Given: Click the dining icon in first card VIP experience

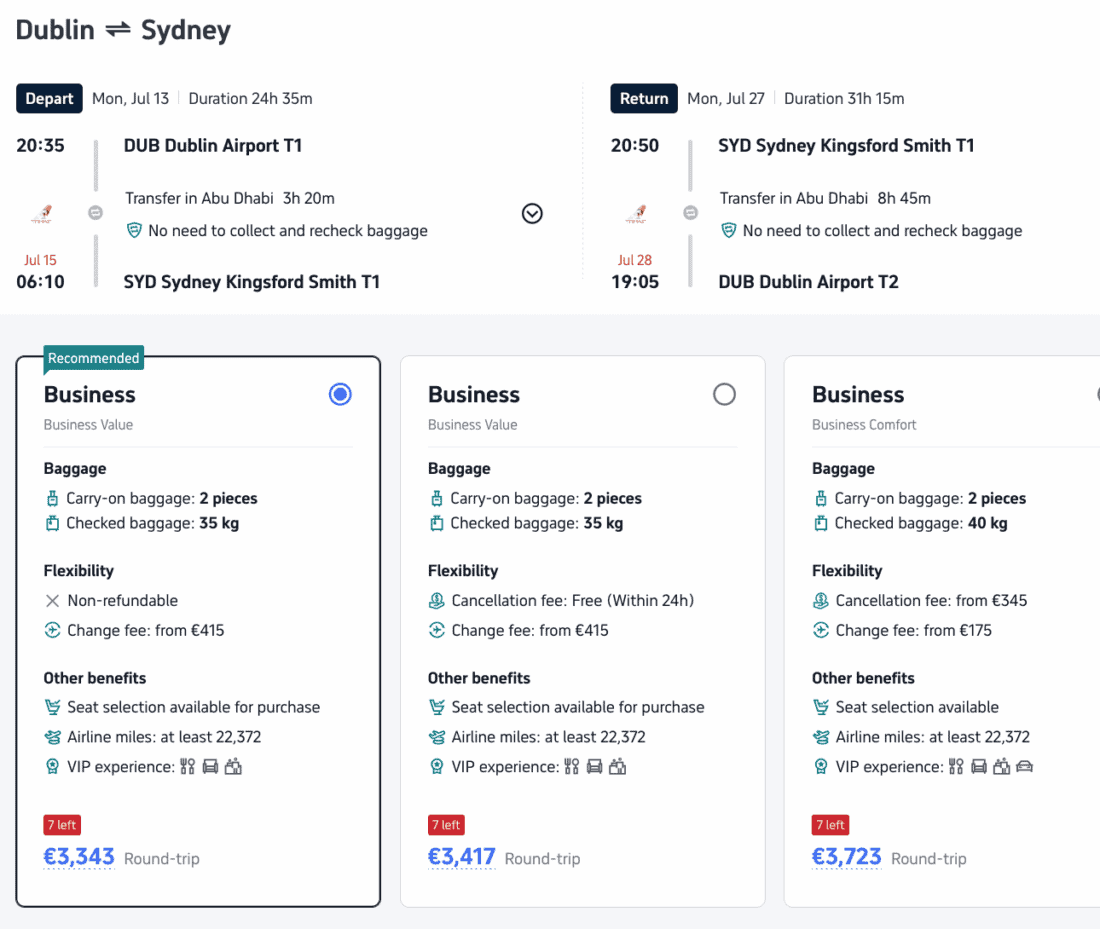Looking at the screenshot, I should pyautogui.click(x=187, y=766).
